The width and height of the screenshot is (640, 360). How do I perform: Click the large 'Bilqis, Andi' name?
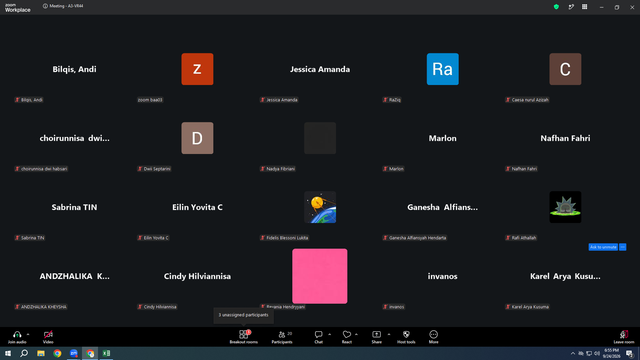pyautogui.click(x=74, y=69)
